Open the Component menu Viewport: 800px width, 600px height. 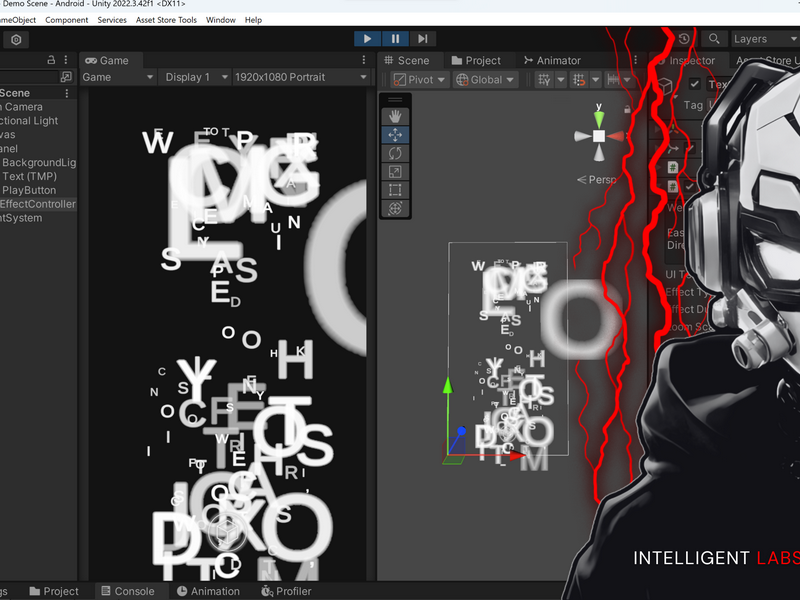tap(67, 20)
